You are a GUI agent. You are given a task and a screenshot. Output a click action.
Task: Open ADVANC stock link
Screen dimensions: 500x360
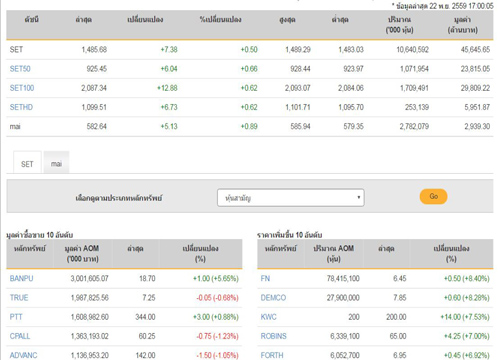pos(23,355)
